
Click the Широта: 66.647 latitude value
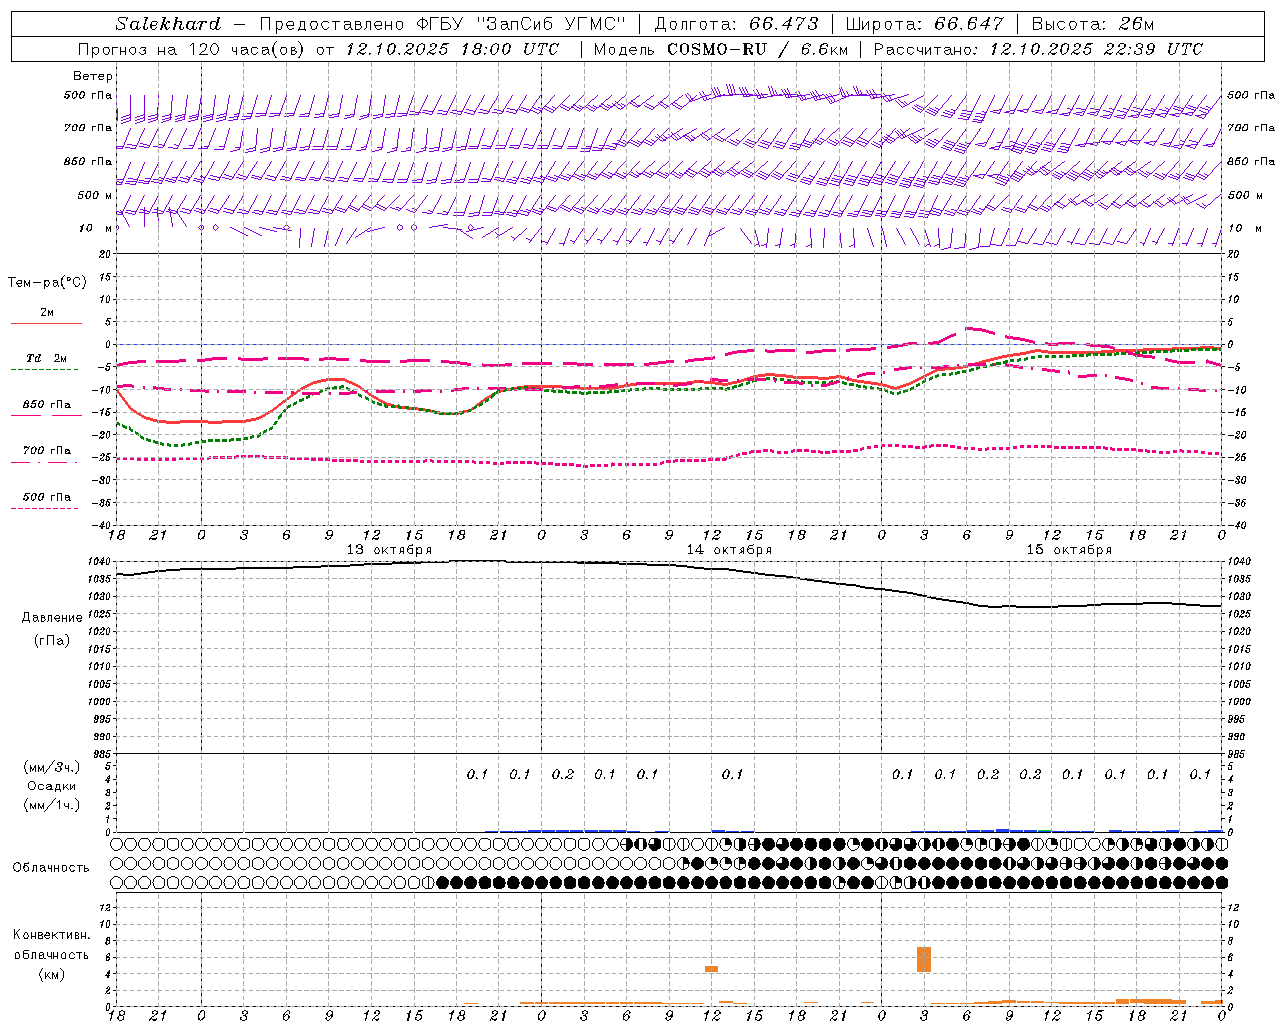(925, 24)
